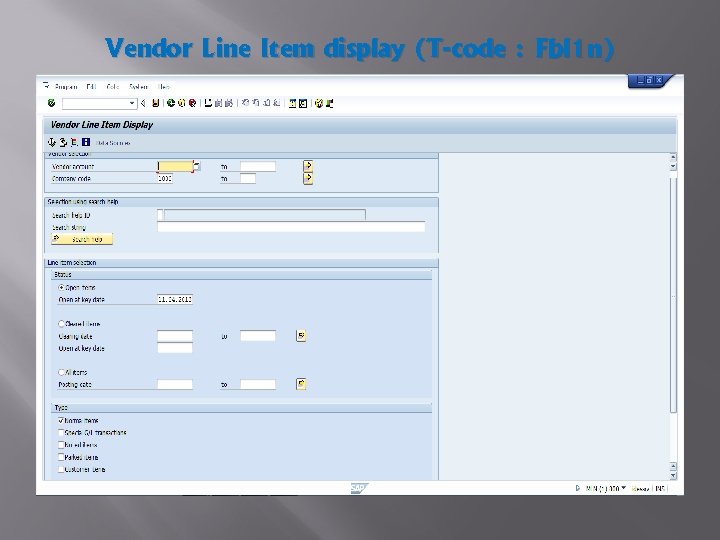Open the SAP window control menu icon
This screenshot has height=540, width=720.
coord(46,85)
